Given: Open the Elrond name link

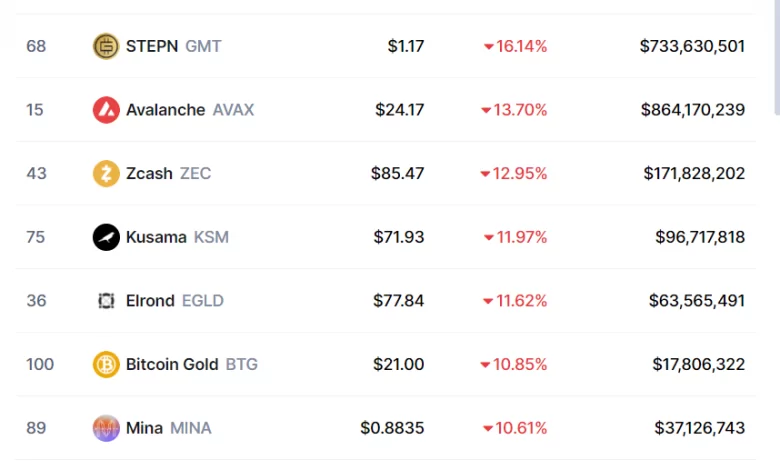Looking at the screenshot, I should (x=150, y=301).
